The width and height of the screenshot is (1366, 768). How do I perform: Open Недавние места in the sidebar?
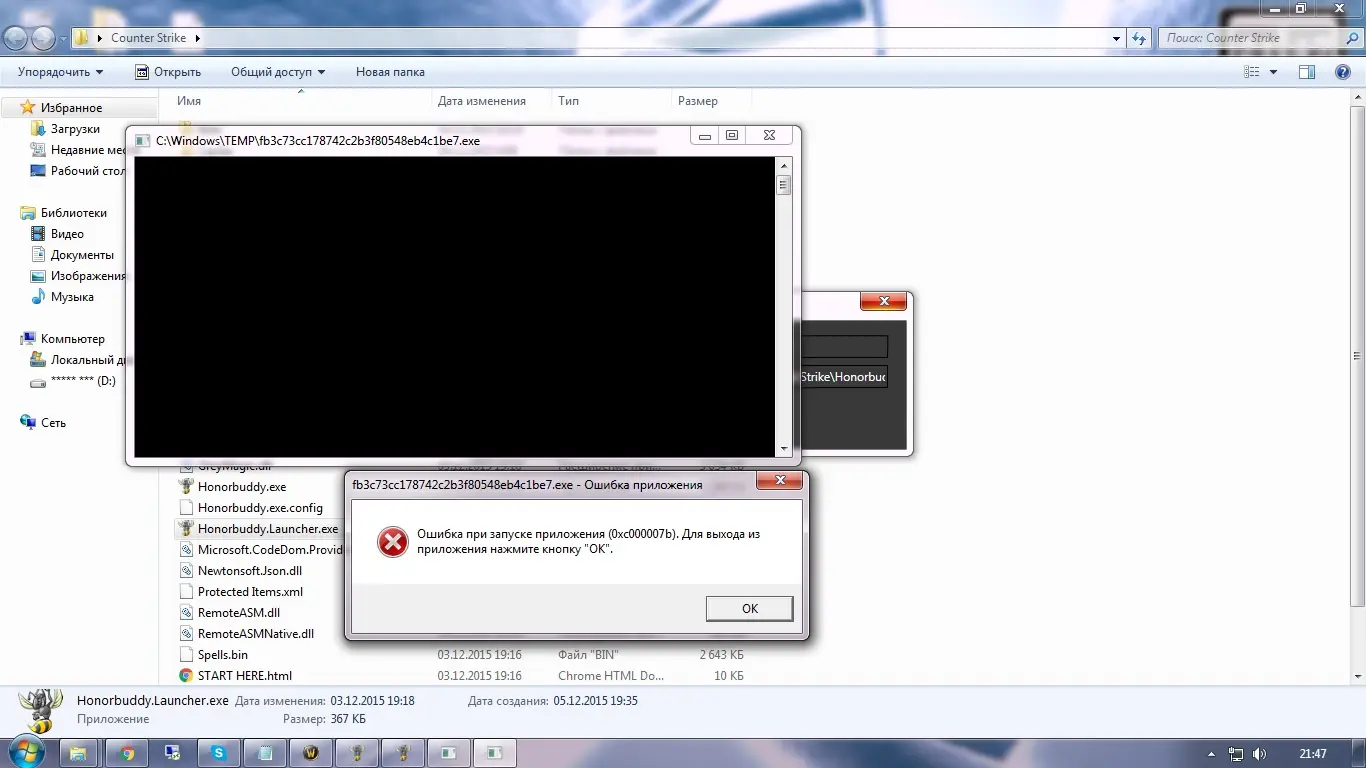[x=88, y=150]
